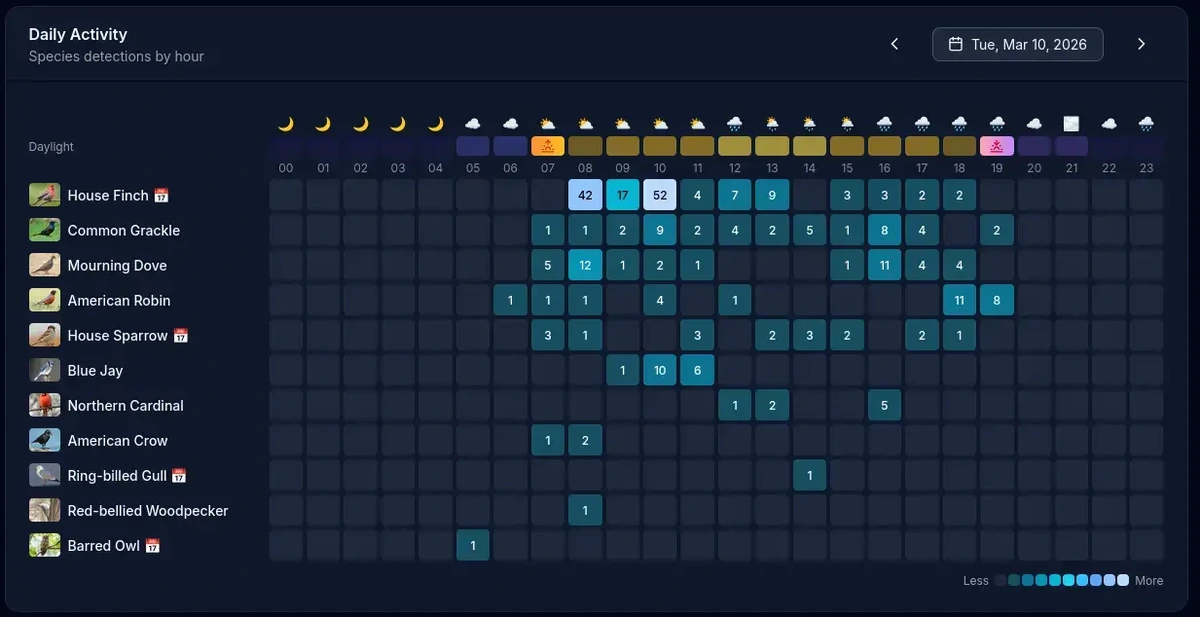Go to the previous day

[894, 44]
